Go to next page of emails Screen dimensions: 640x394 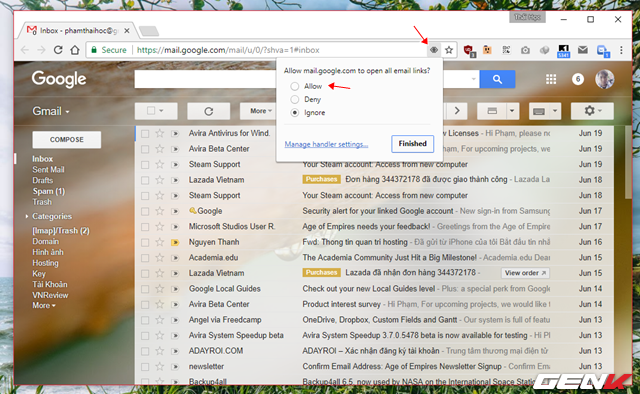click(x=457, y=111)
